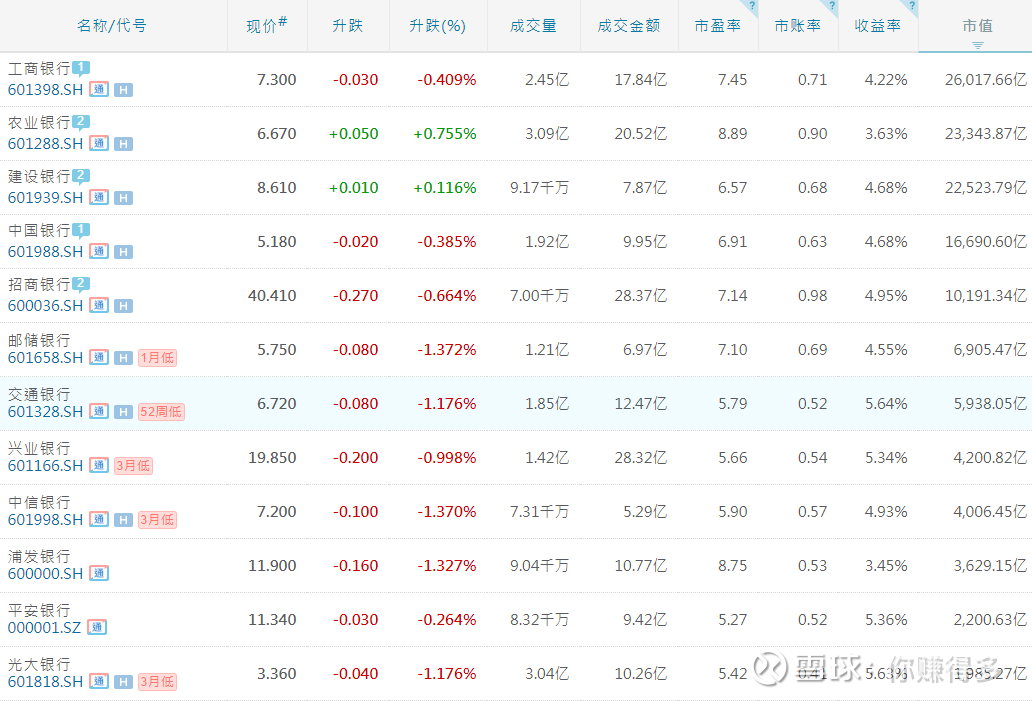Select the 浦发银行 table row price cell
The image size is (1032, 701).
[x=272, y=565]
